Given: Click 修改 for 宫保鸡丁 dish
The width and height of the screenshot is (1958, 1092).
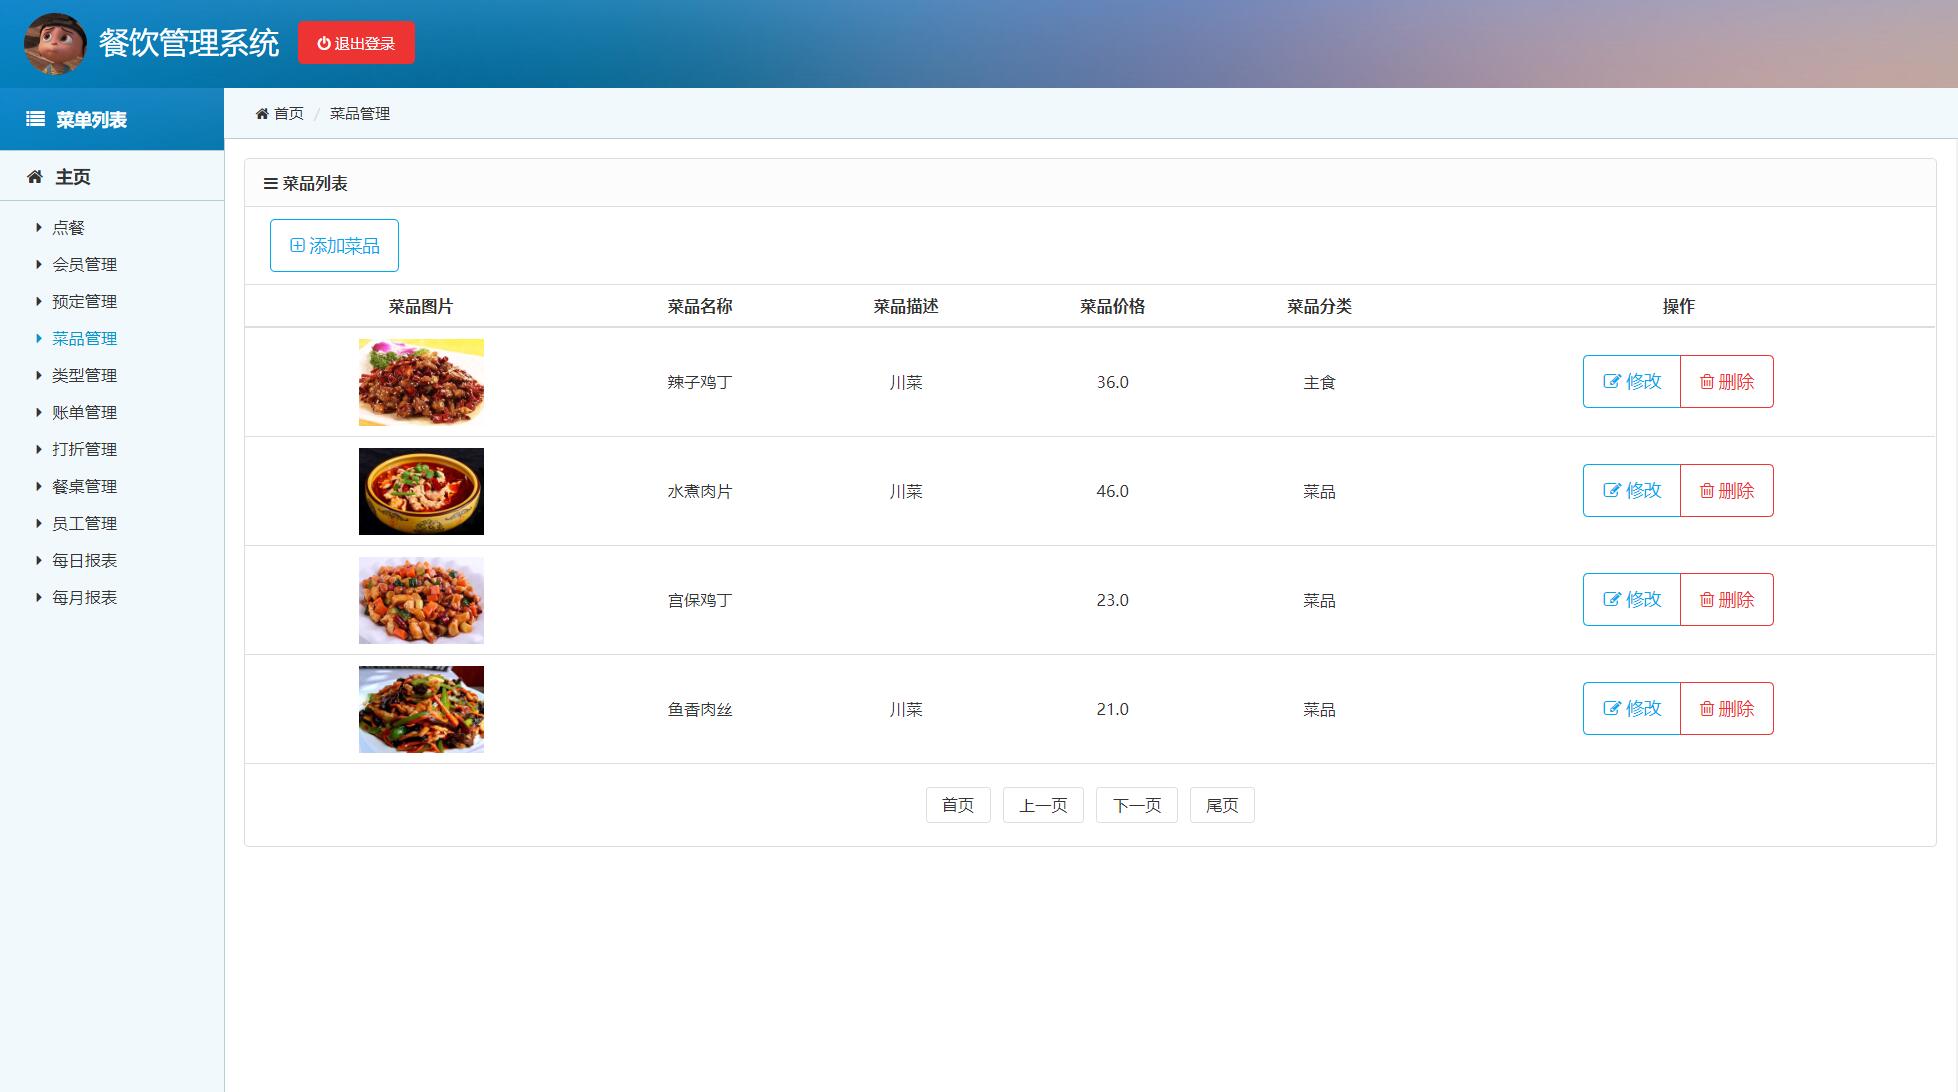Looking at the screenshot, I should (x=1631, y=600).
